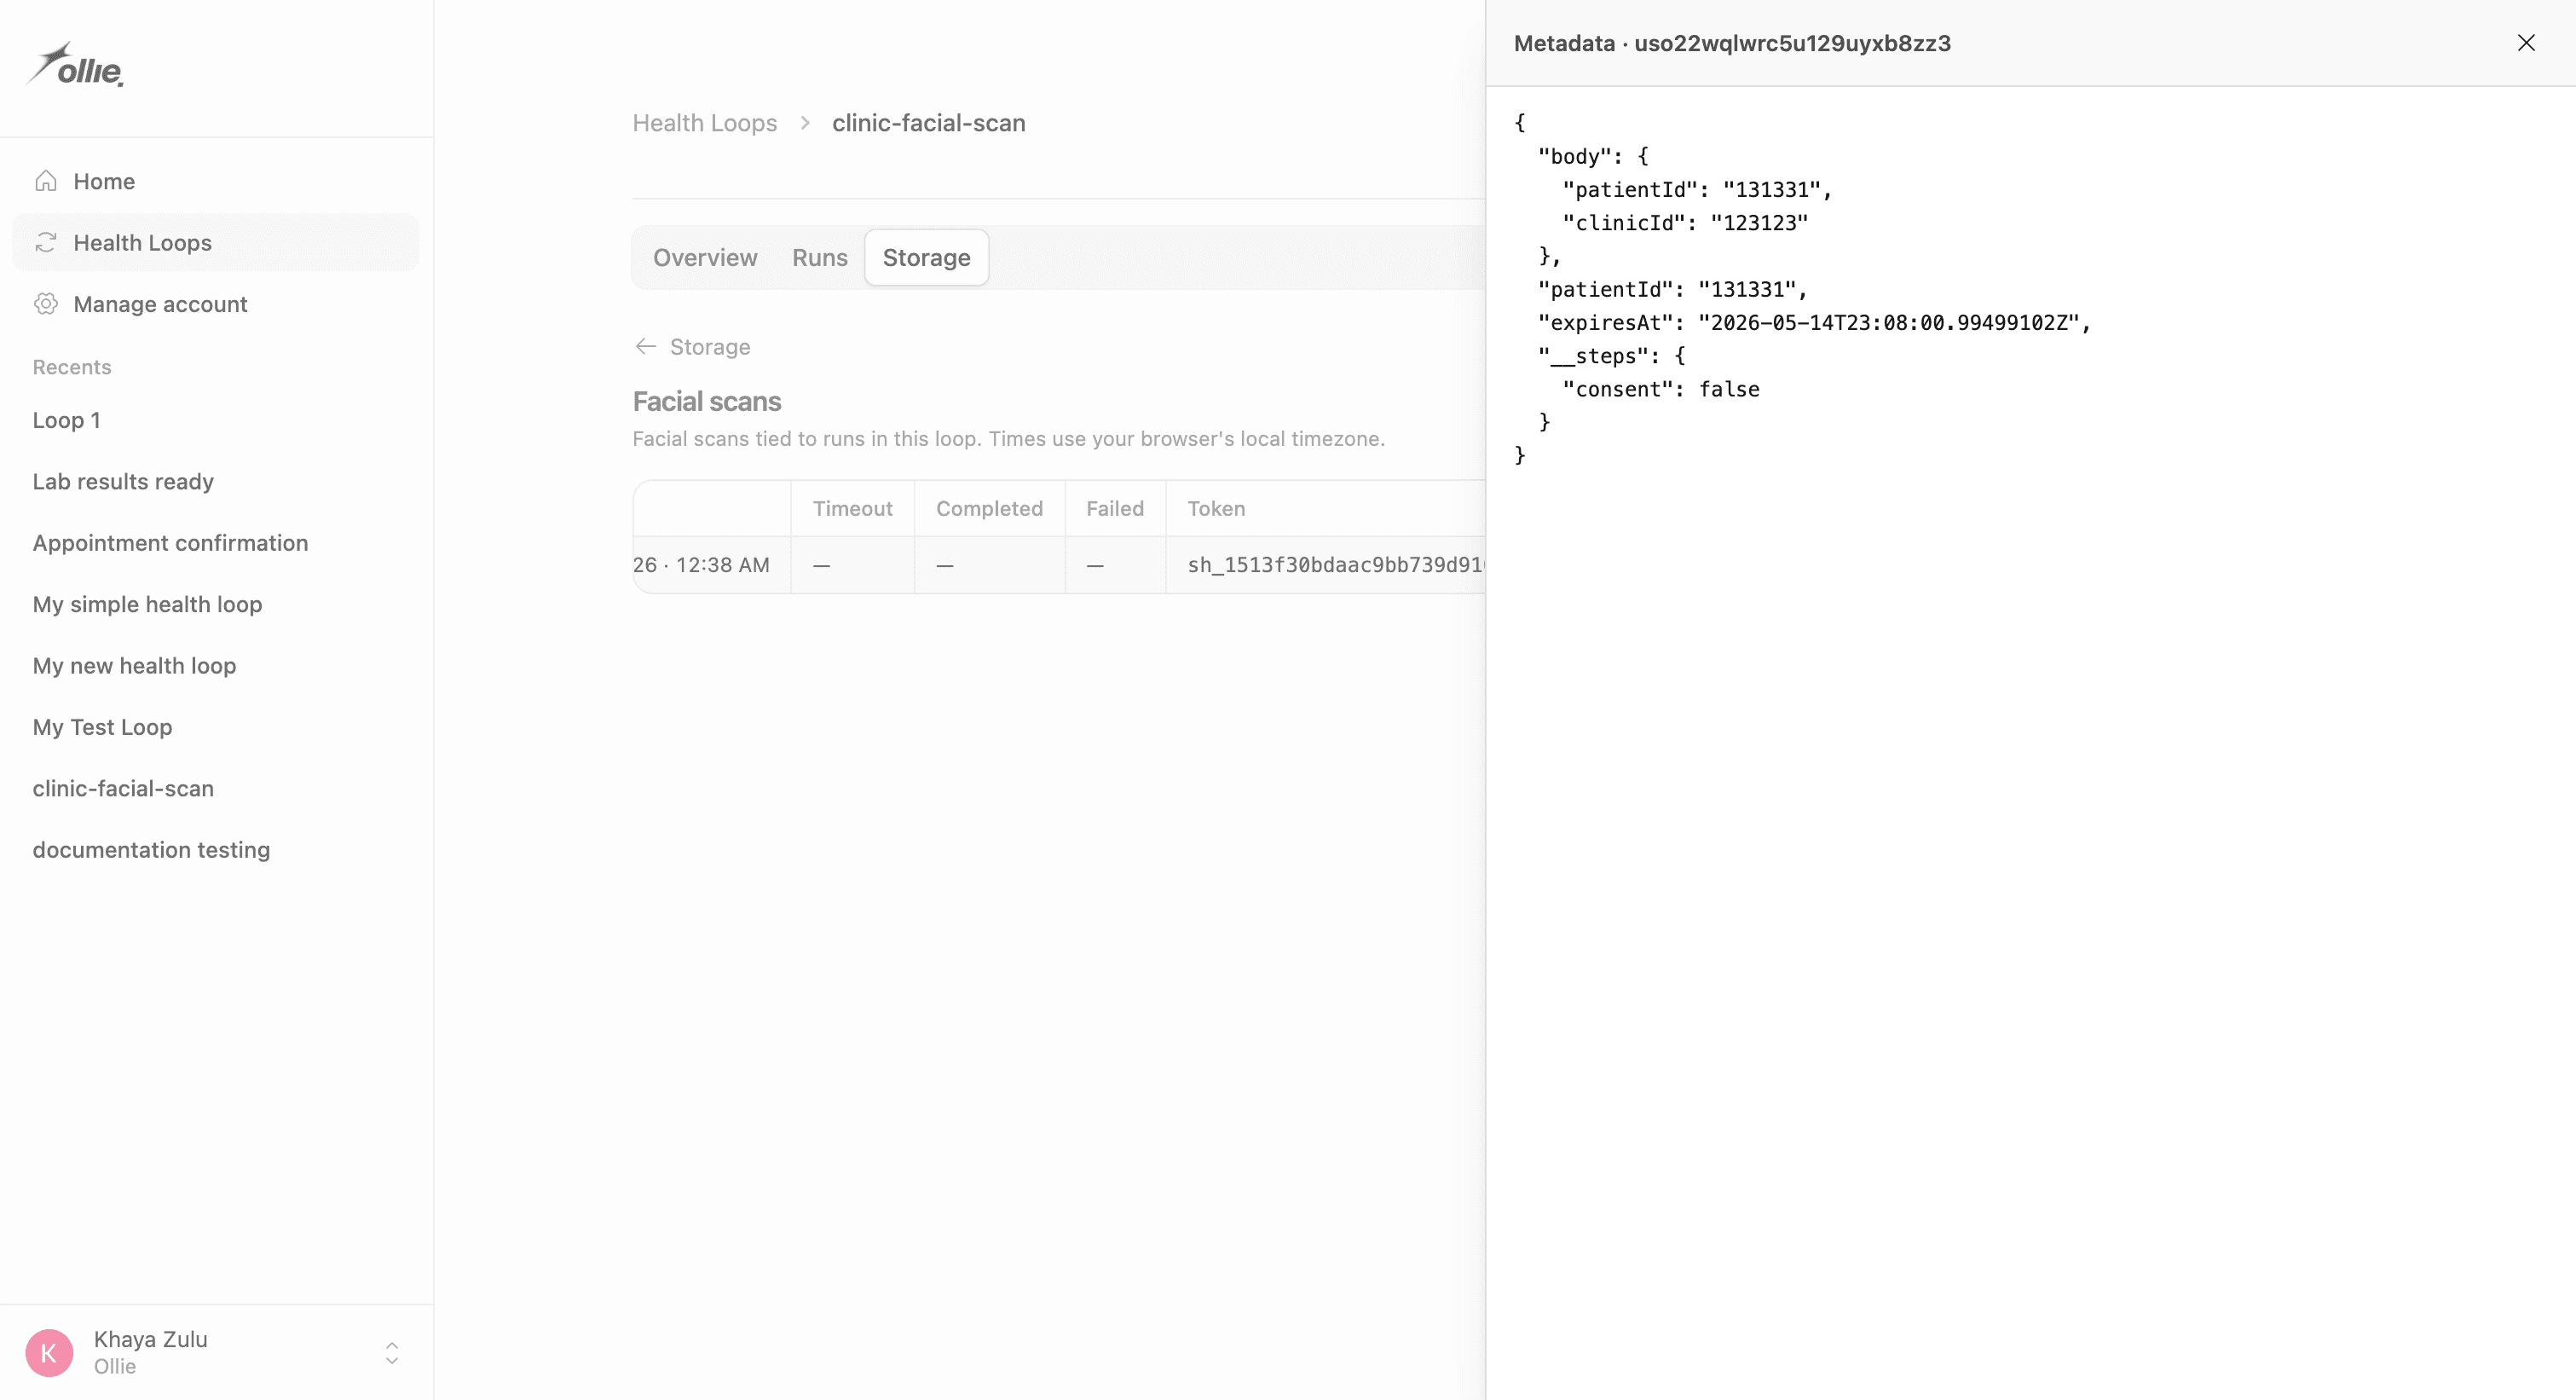Click the Manage account gear icon
2576x1400 pixels.
pyautogui.click(x=46, y=304)
